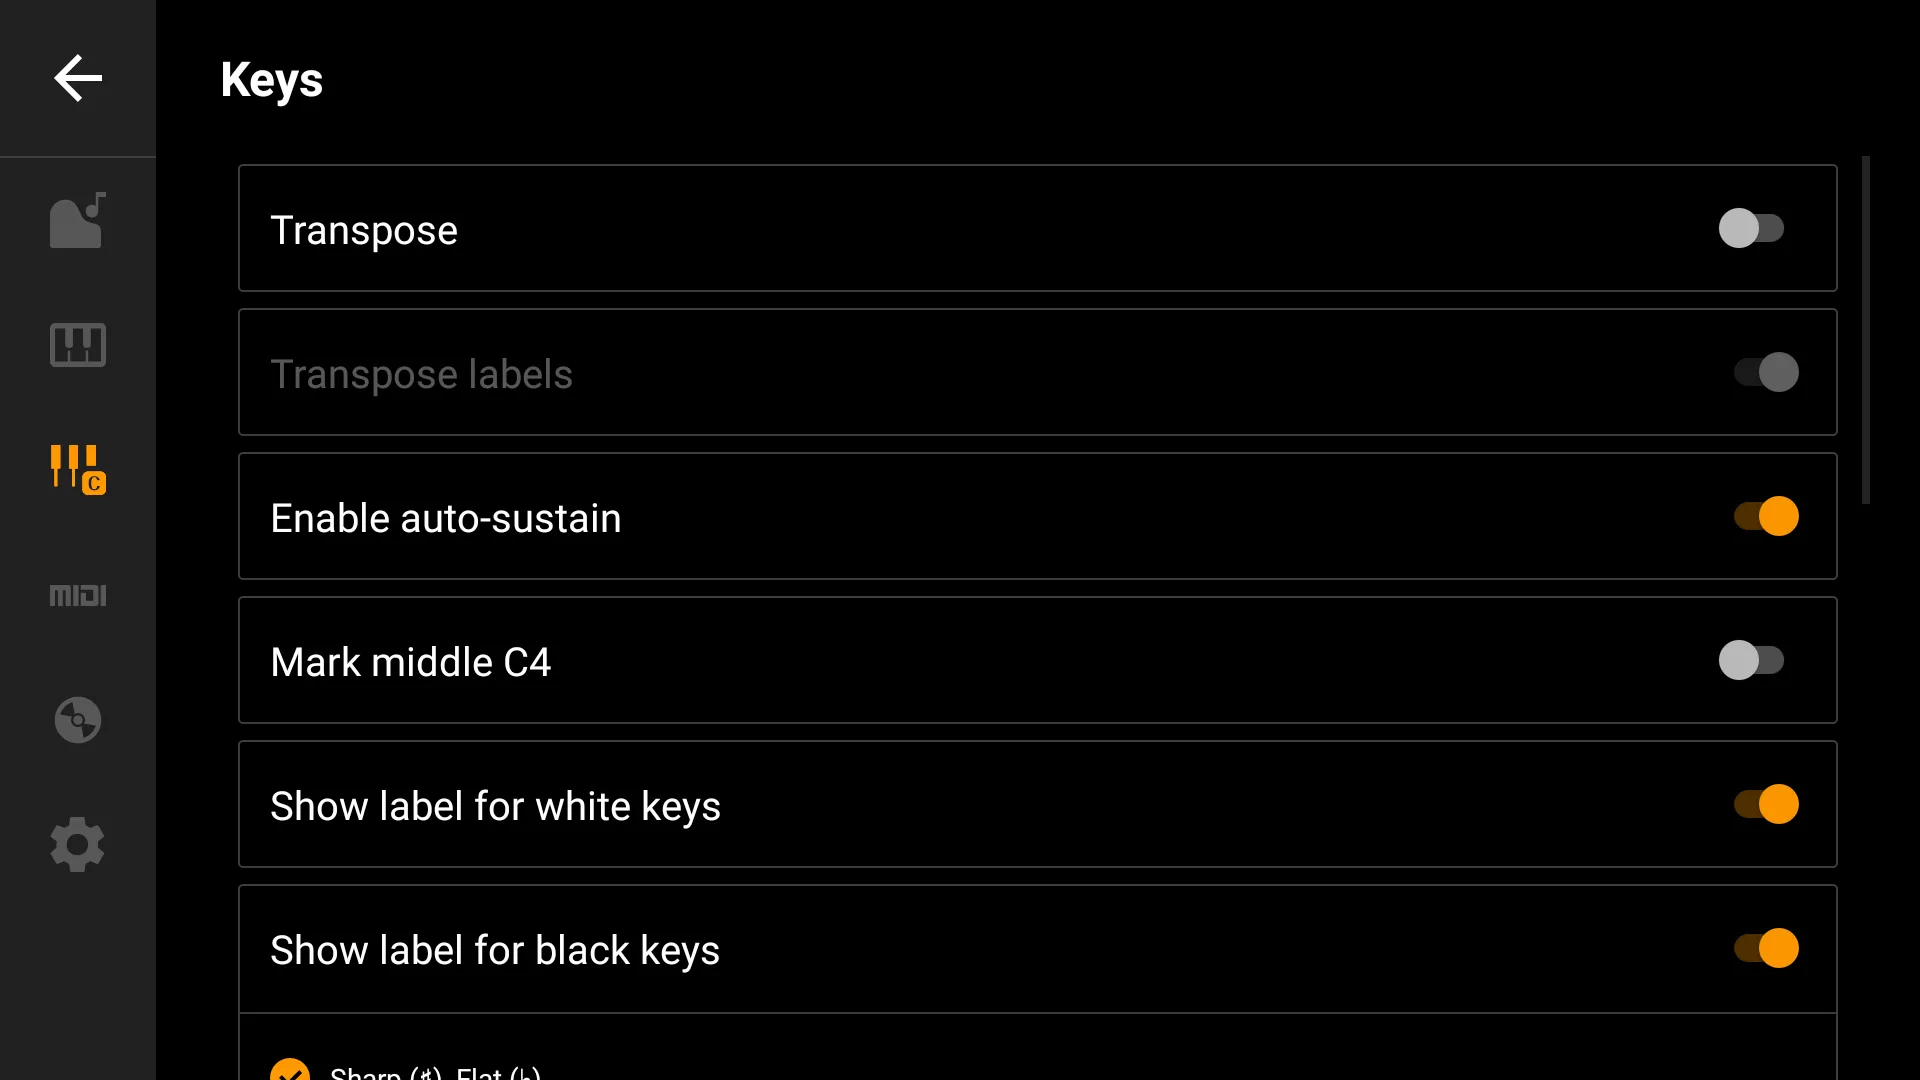
Task: Click the Mark middle C4 row text
Action: coord(411,662)
